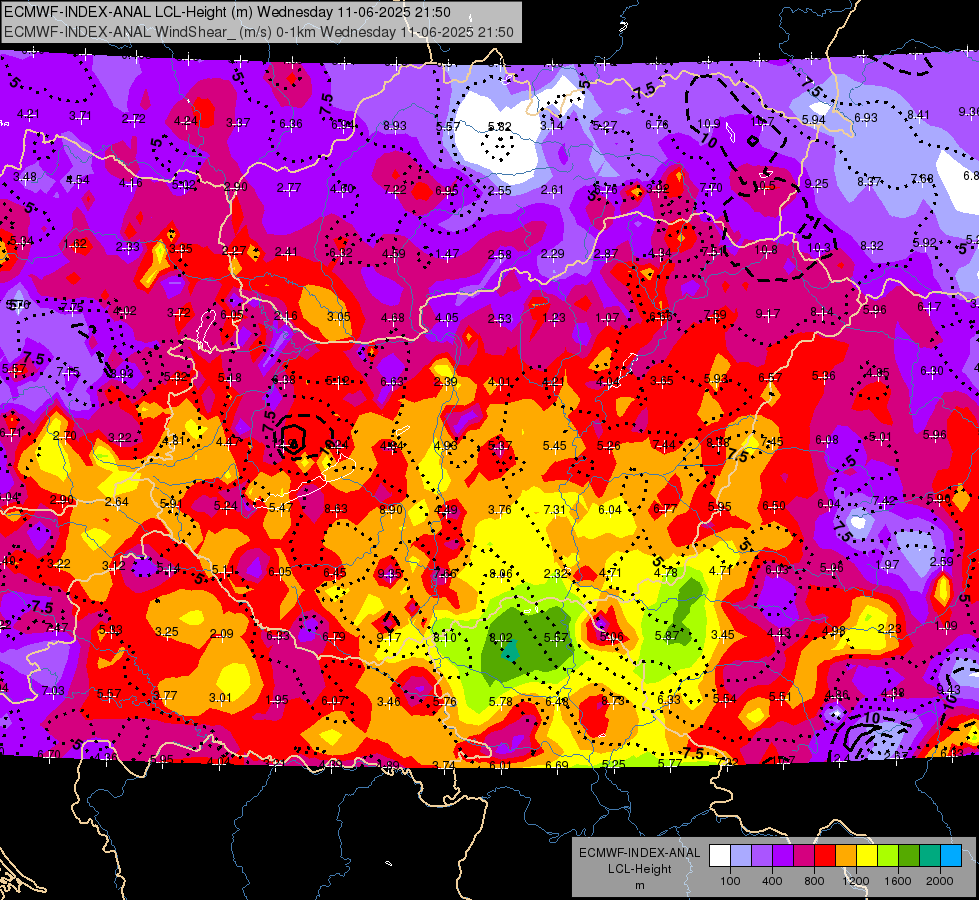This screenshot has height=900, width=979.
Task: Click the legend's LCL-Height label
Action: [x=639, y=869]
